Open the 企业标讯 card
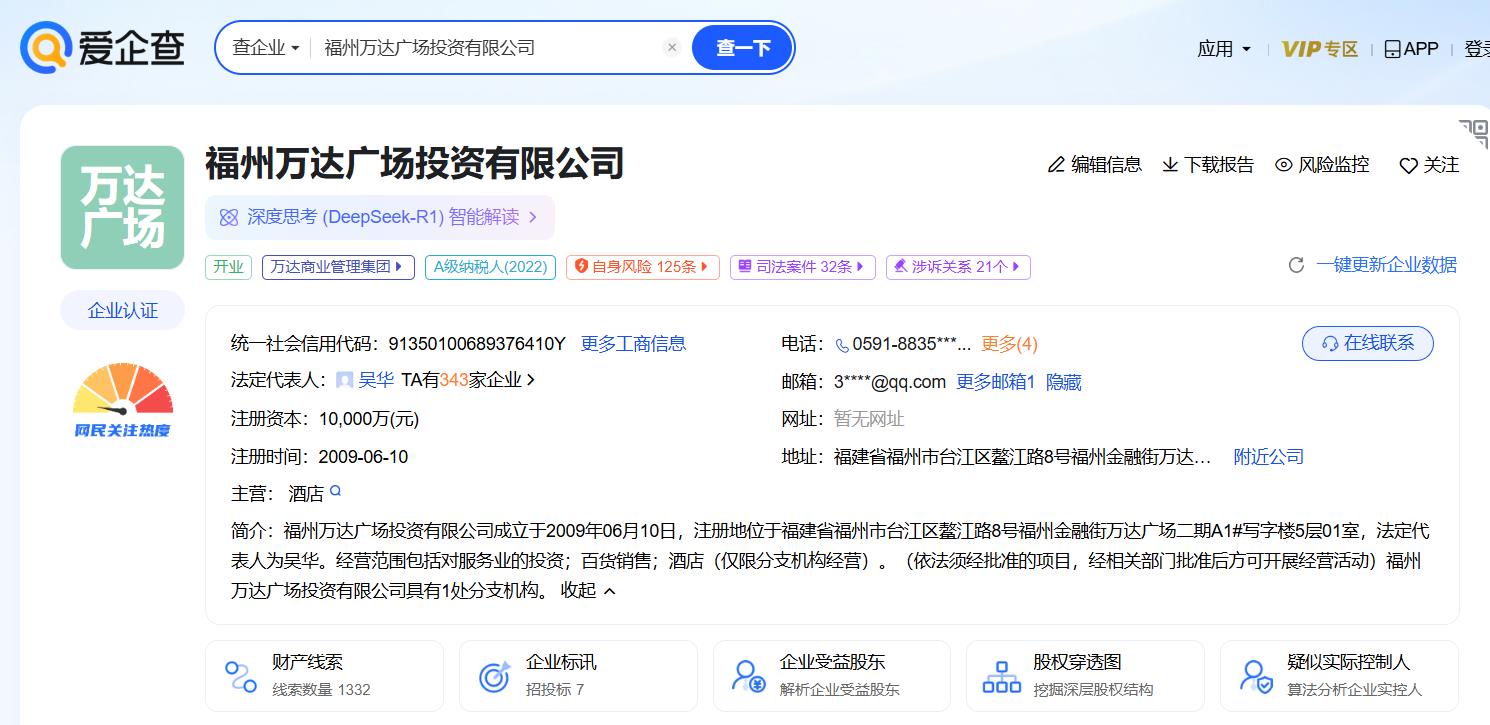The height and width of the screenshot is (725, 1490). [x=578, y=676]
